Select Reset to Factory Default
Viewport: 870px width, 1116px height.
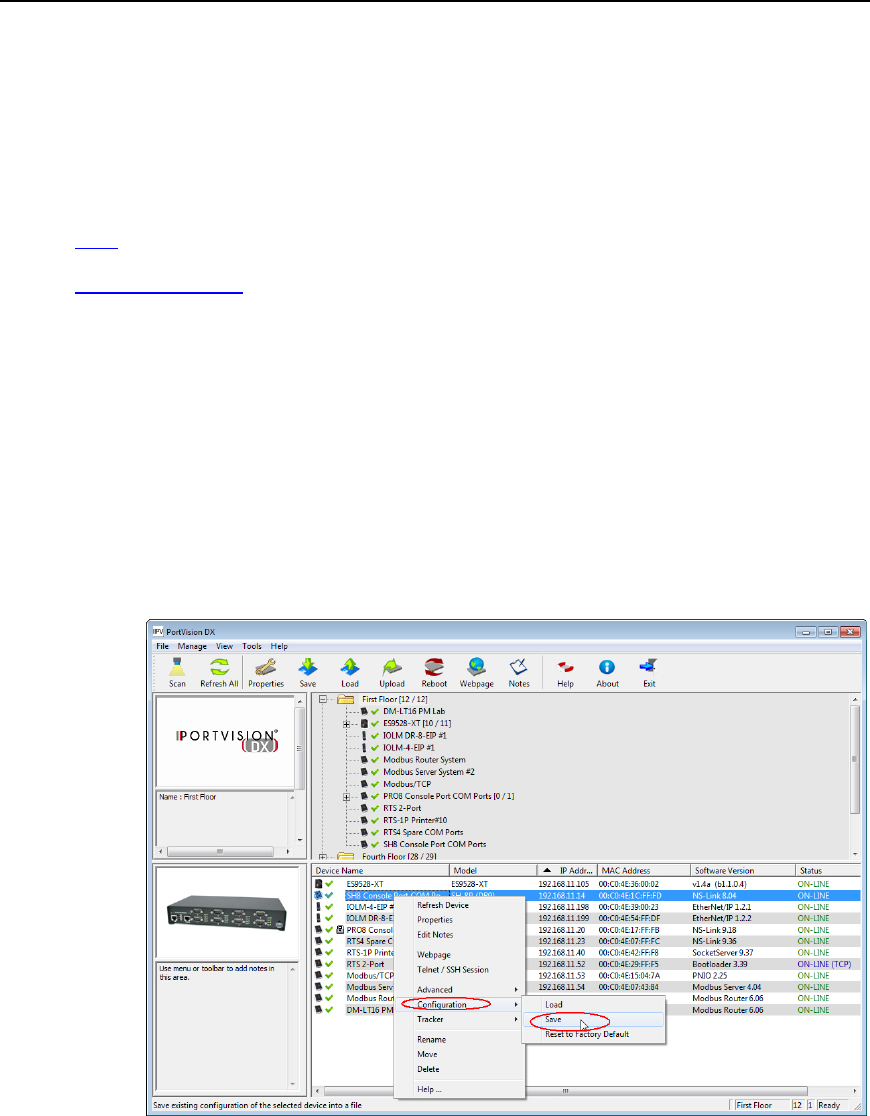click(x=594, y=1035)
